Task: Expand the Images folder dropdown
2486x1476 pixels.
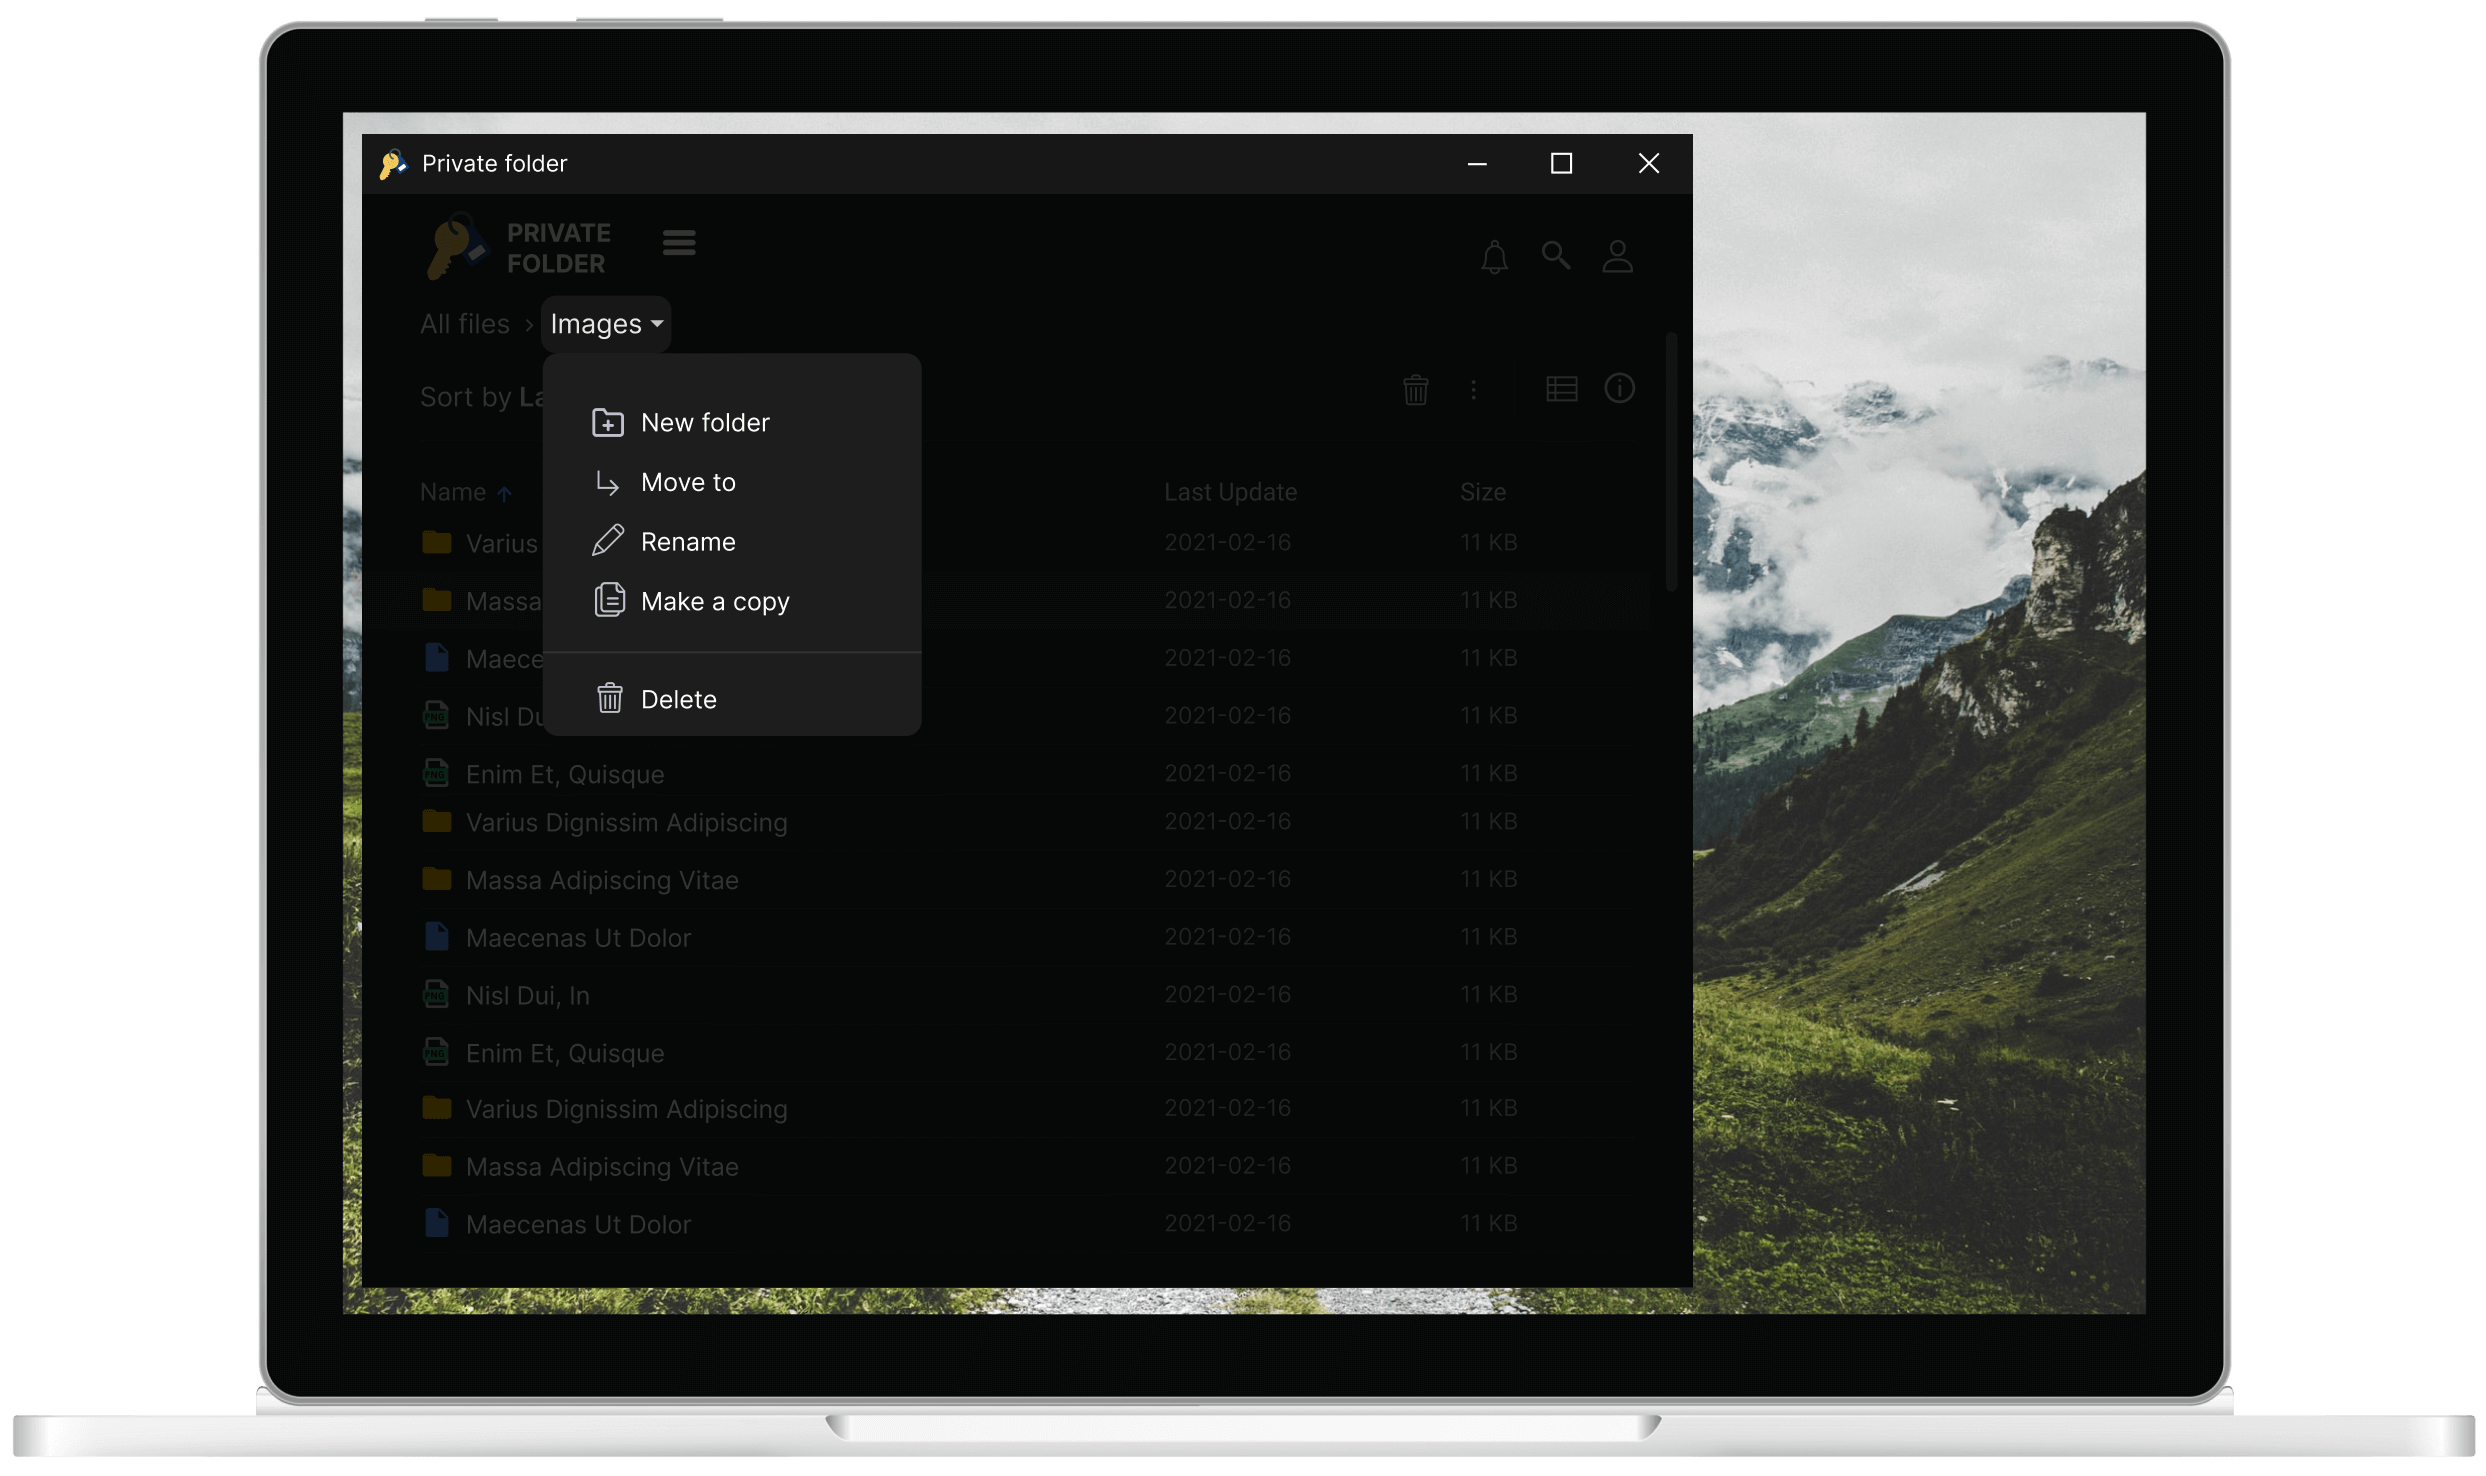Action: coord(604,323)
